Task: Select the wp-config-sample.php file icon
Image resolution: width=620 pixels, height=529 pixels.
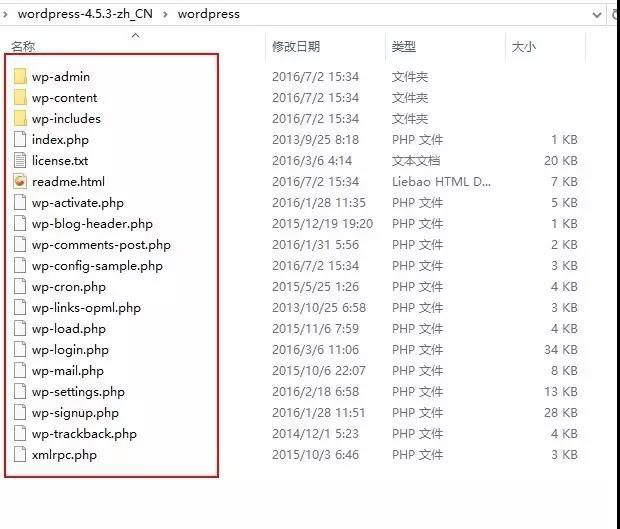Action: click(x=20, y=265)
